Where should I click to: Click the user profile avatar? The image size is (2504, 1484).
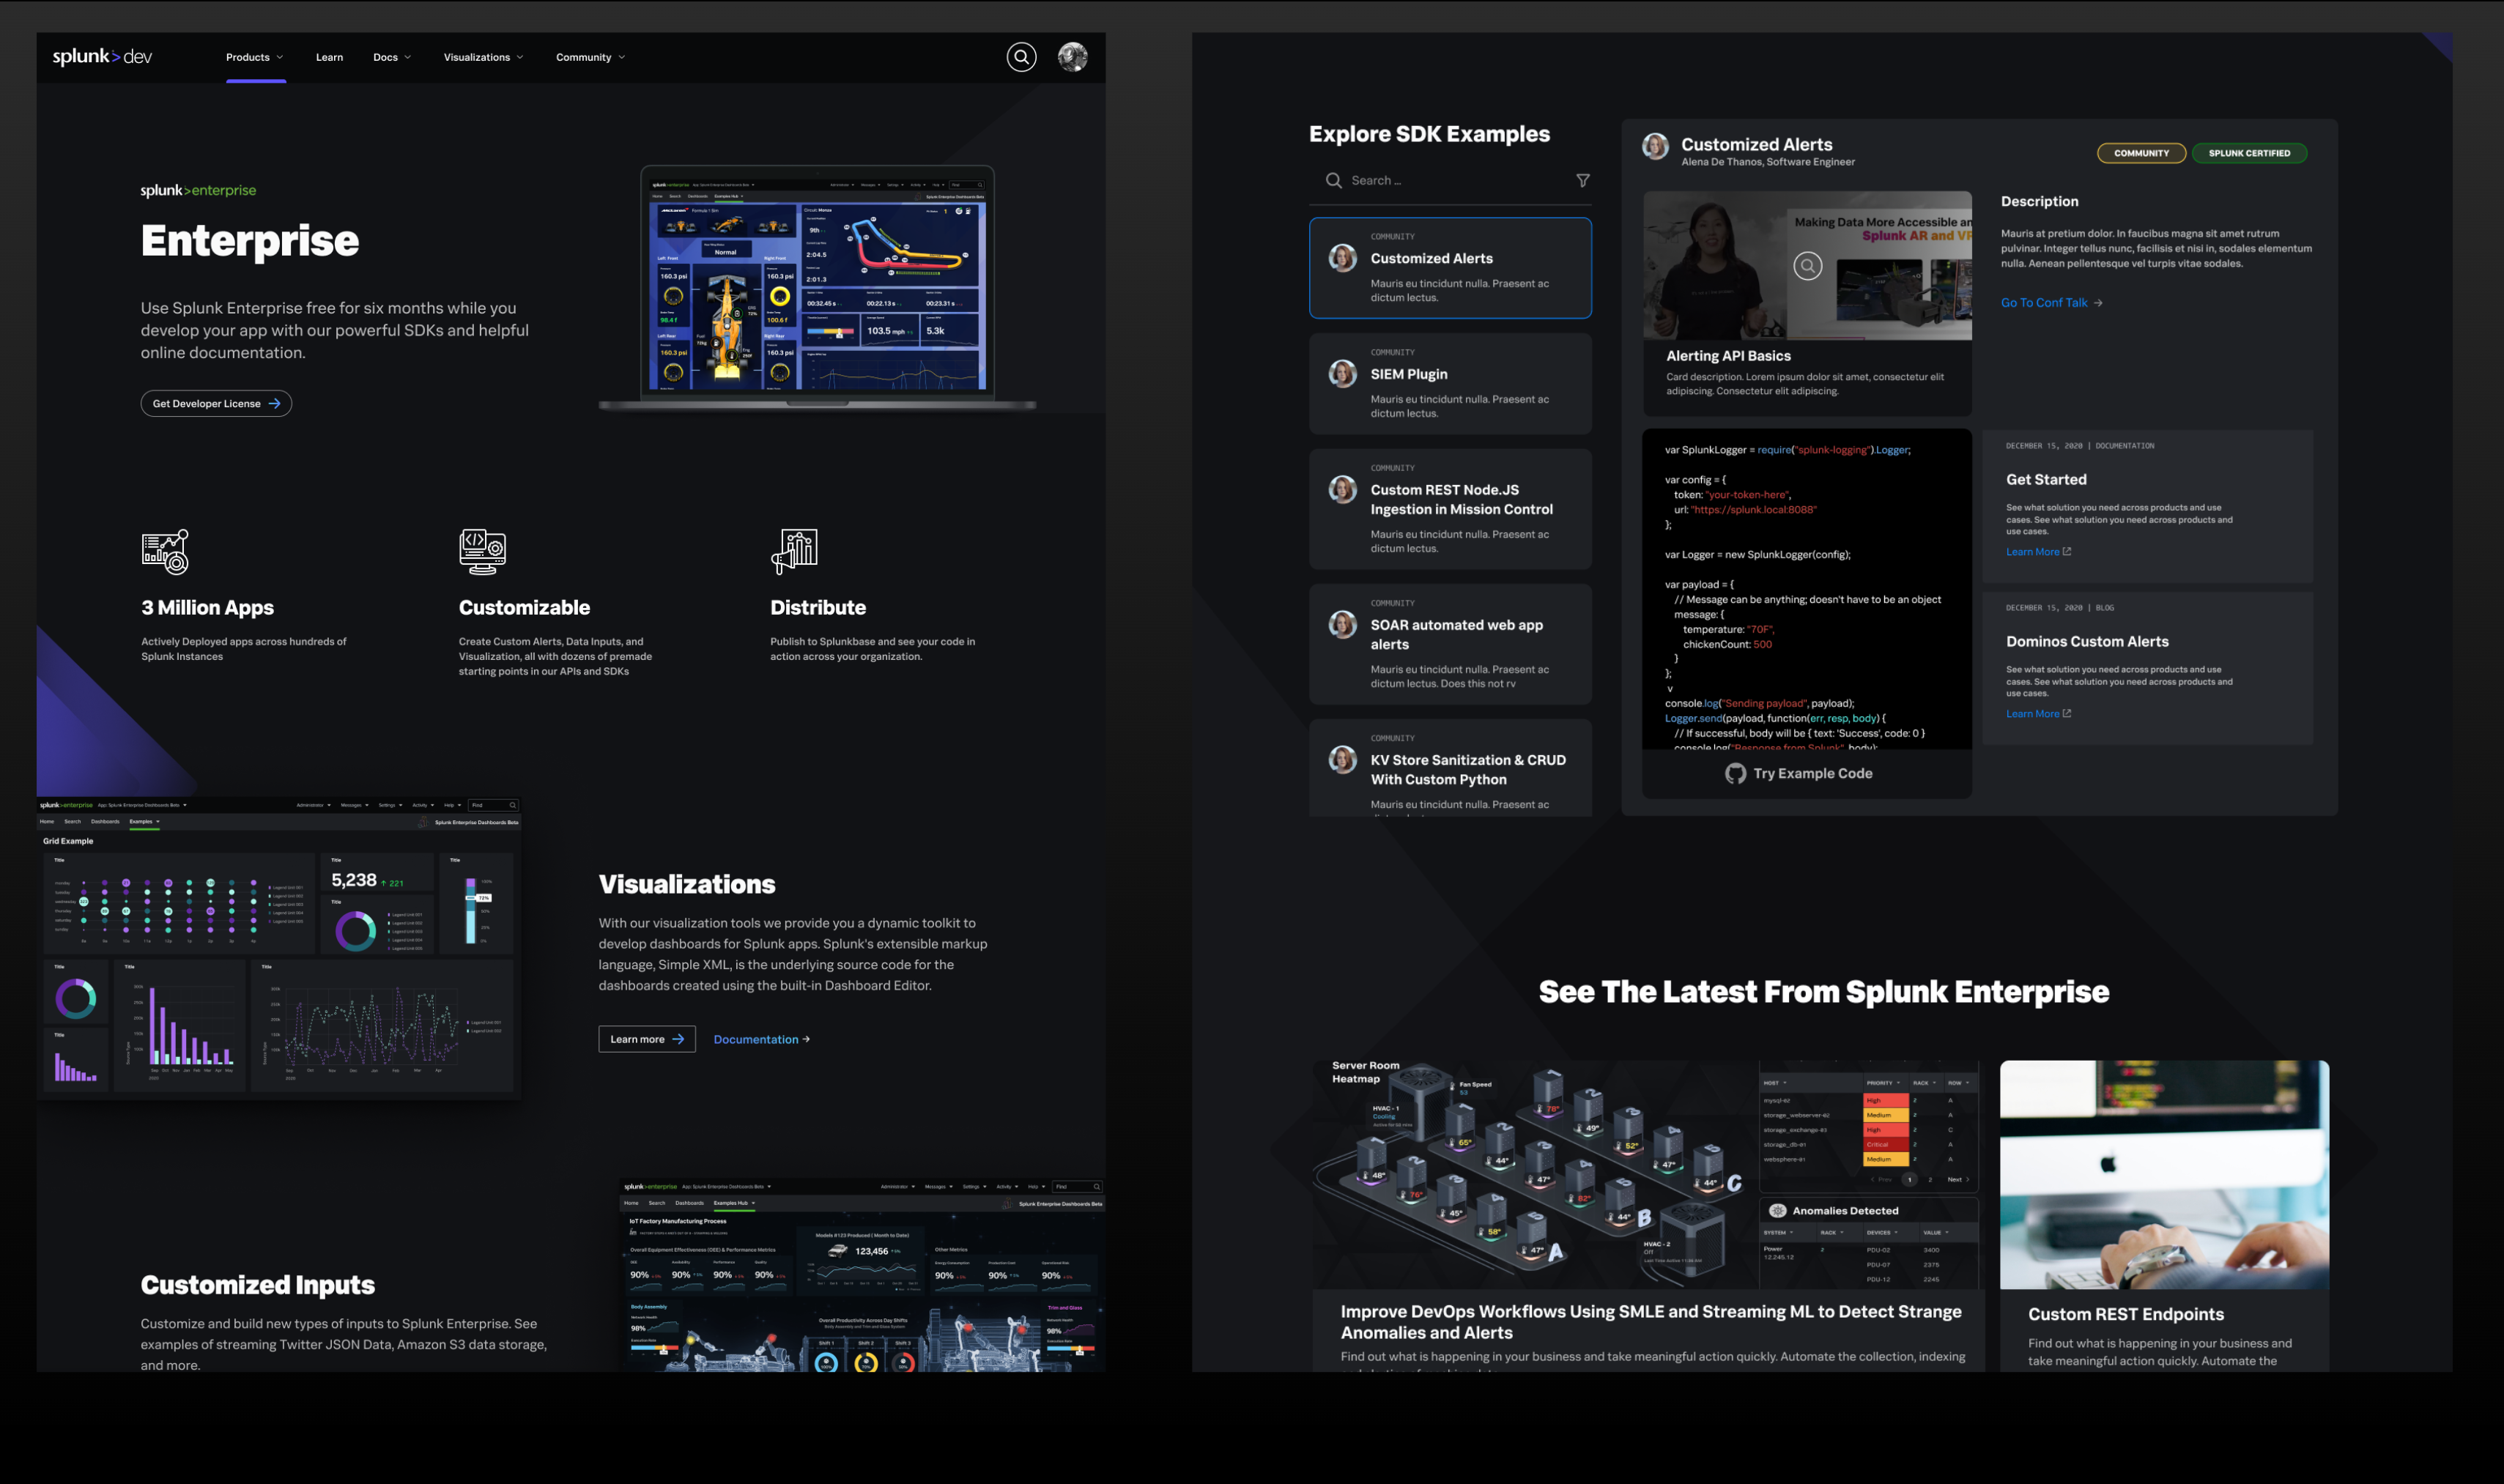tap(1072, 57)
